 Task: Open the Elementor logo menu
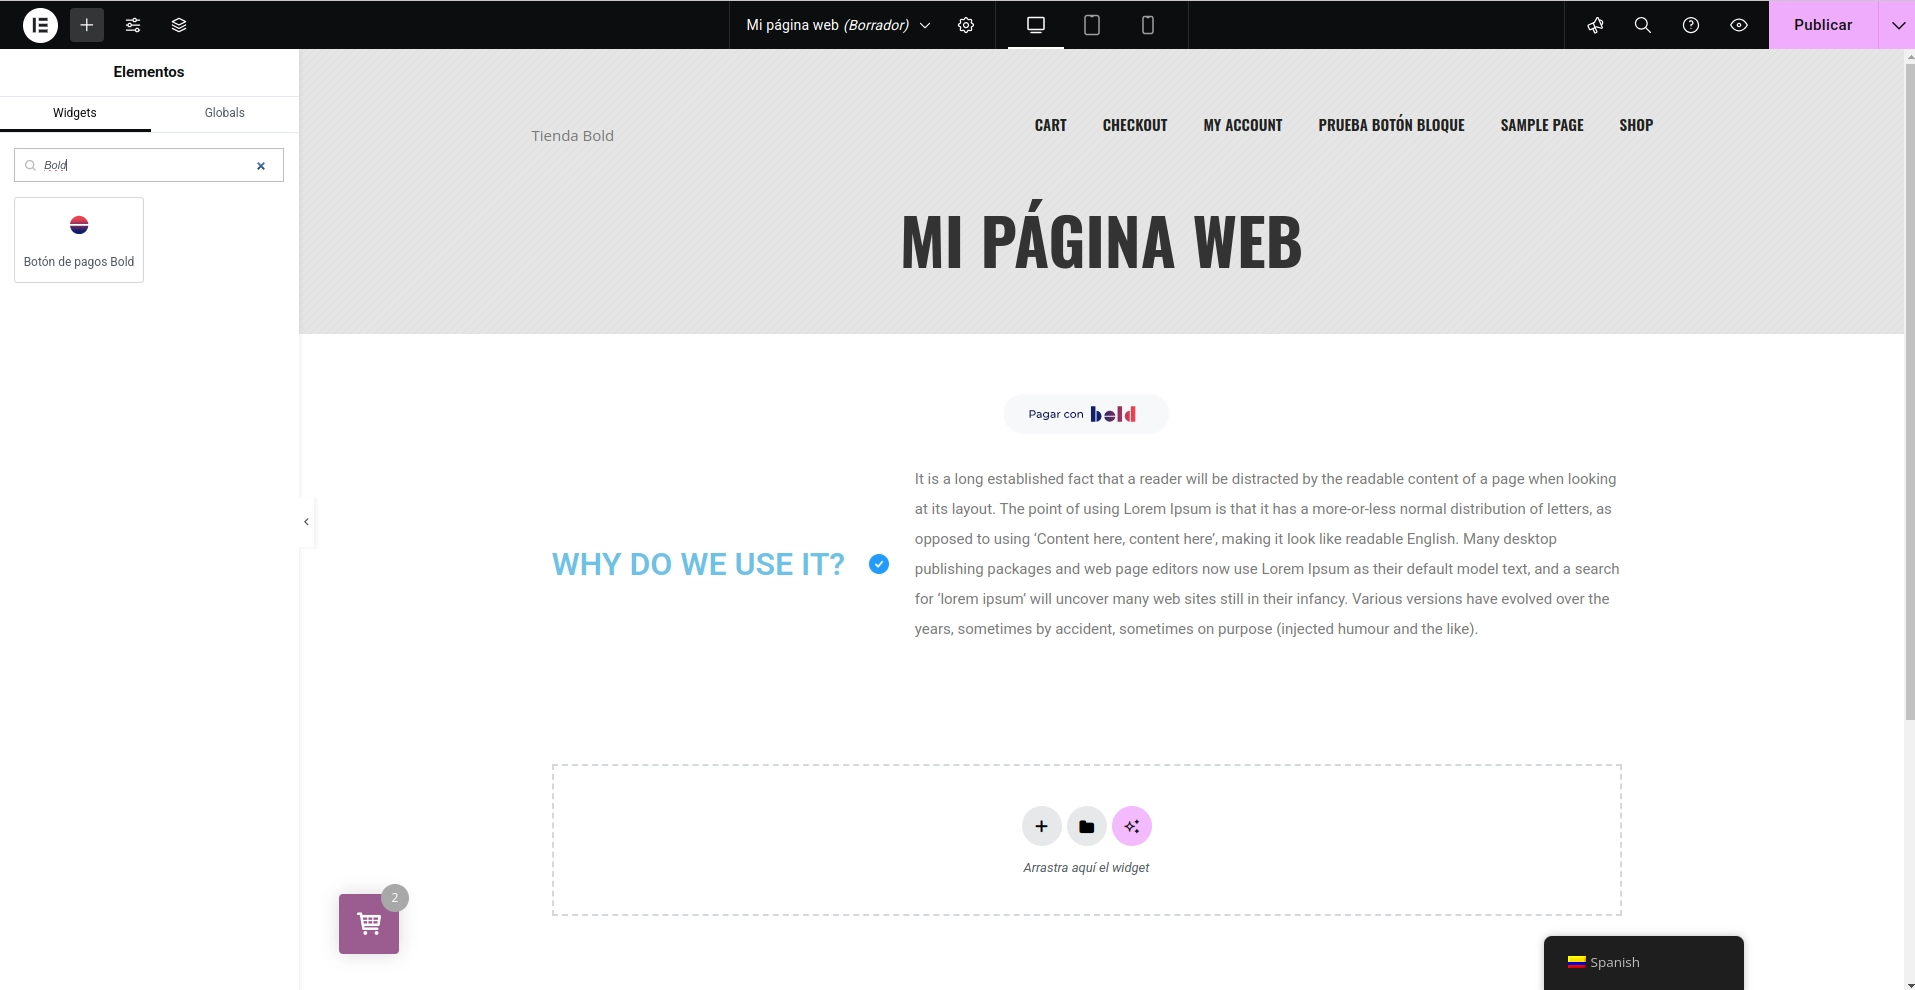click(40, 25)
